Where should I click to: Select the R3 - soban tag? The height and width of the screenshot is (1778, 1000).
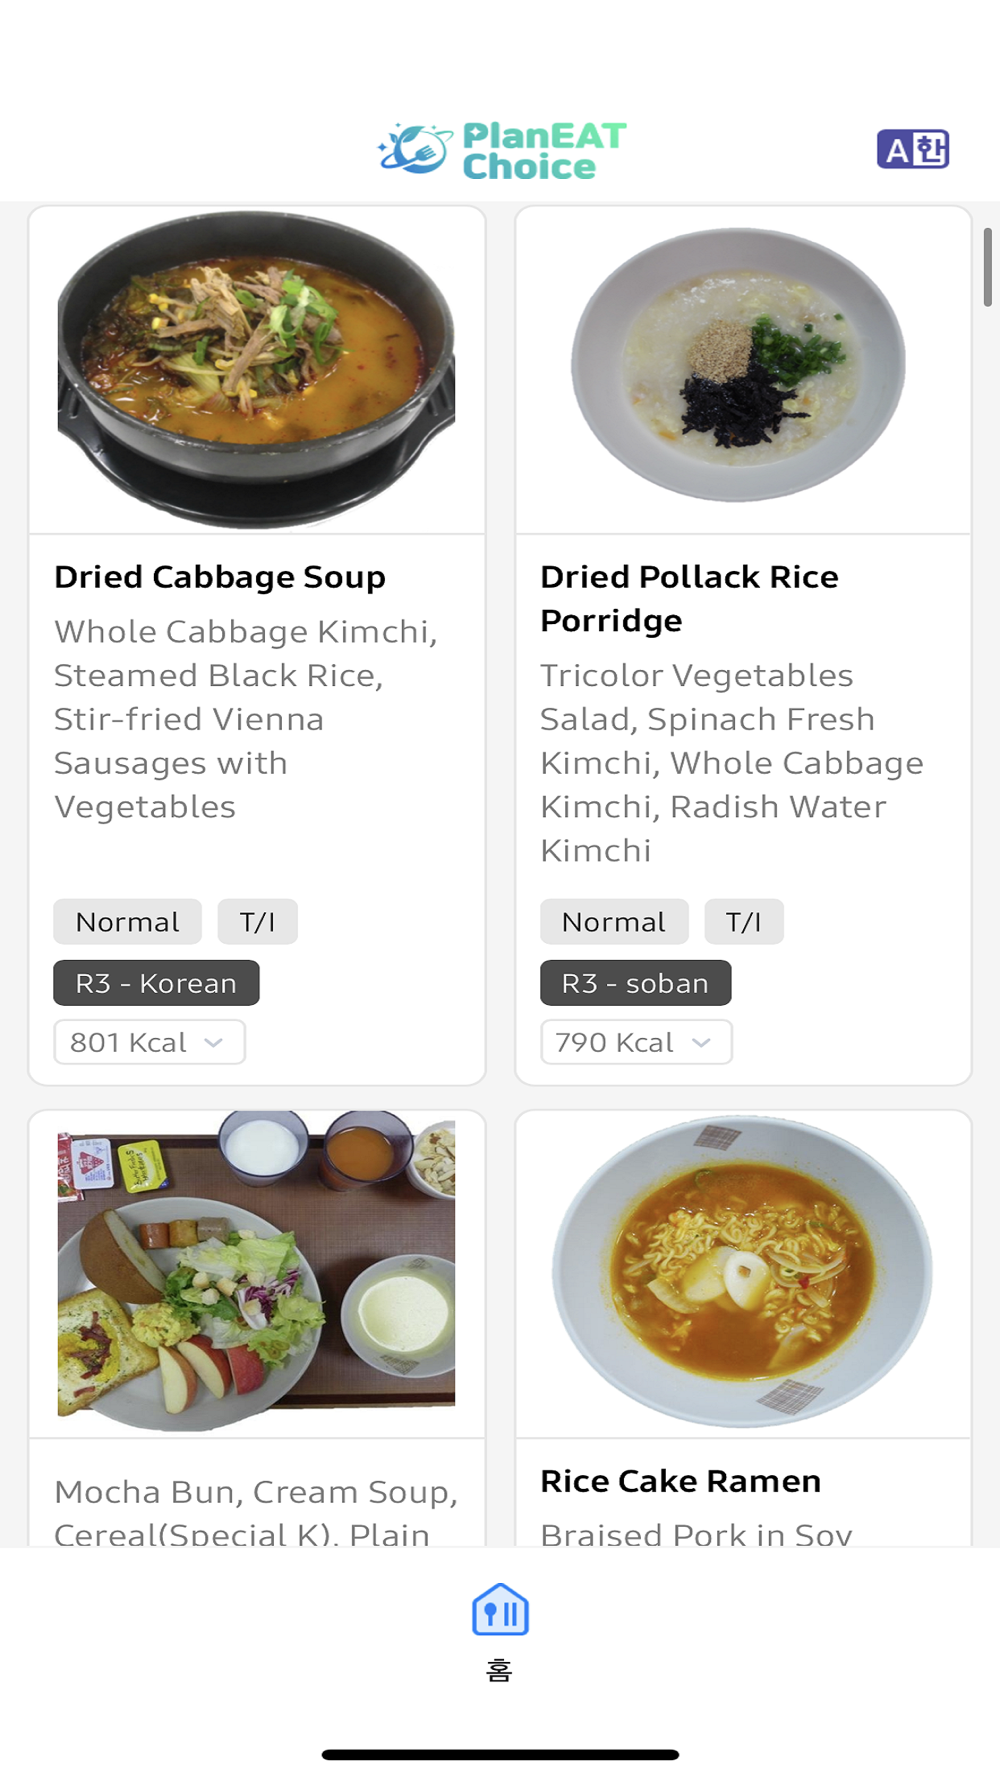[x=635, y=983]
